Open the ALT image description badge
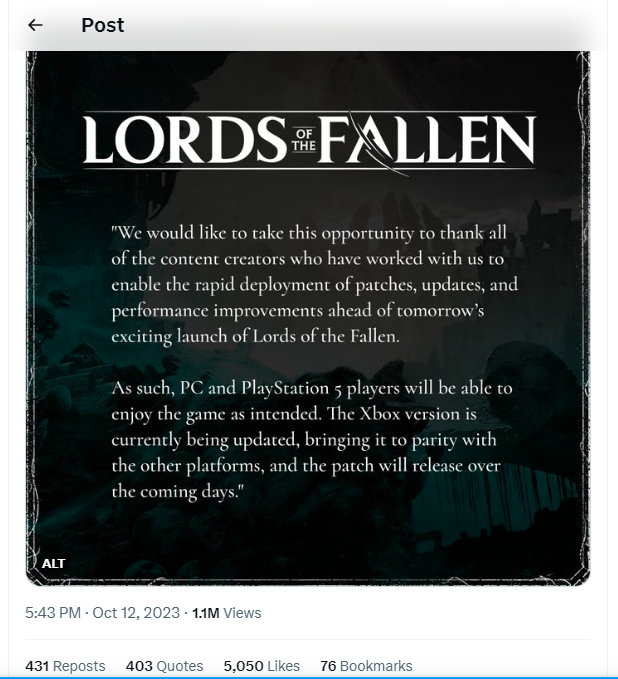This screenshot has width=618, height=679. (53, 563)
